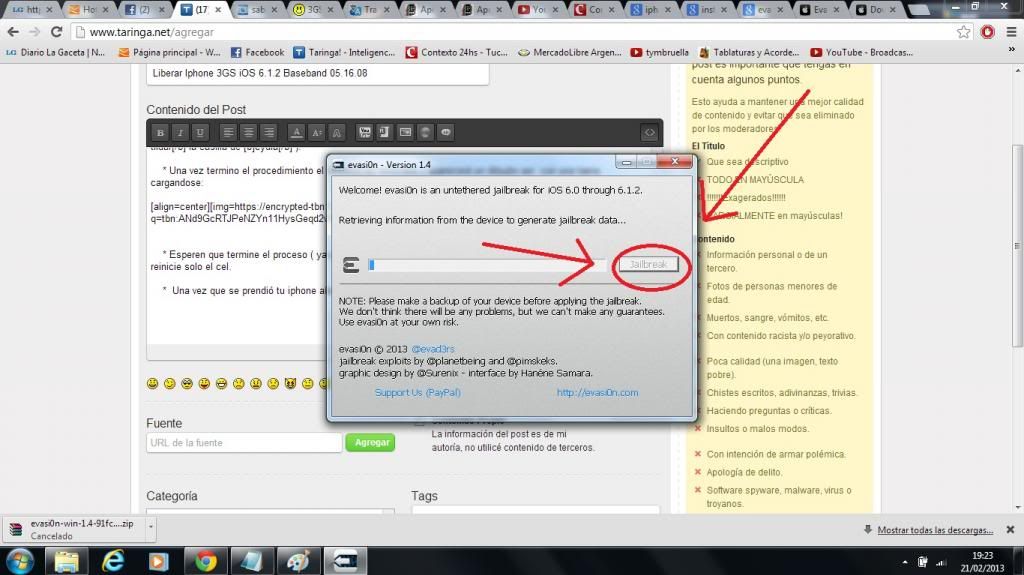The image size is (1024, 575).
Task: Switch to the YouTube tab
Action: click(537, 10)
